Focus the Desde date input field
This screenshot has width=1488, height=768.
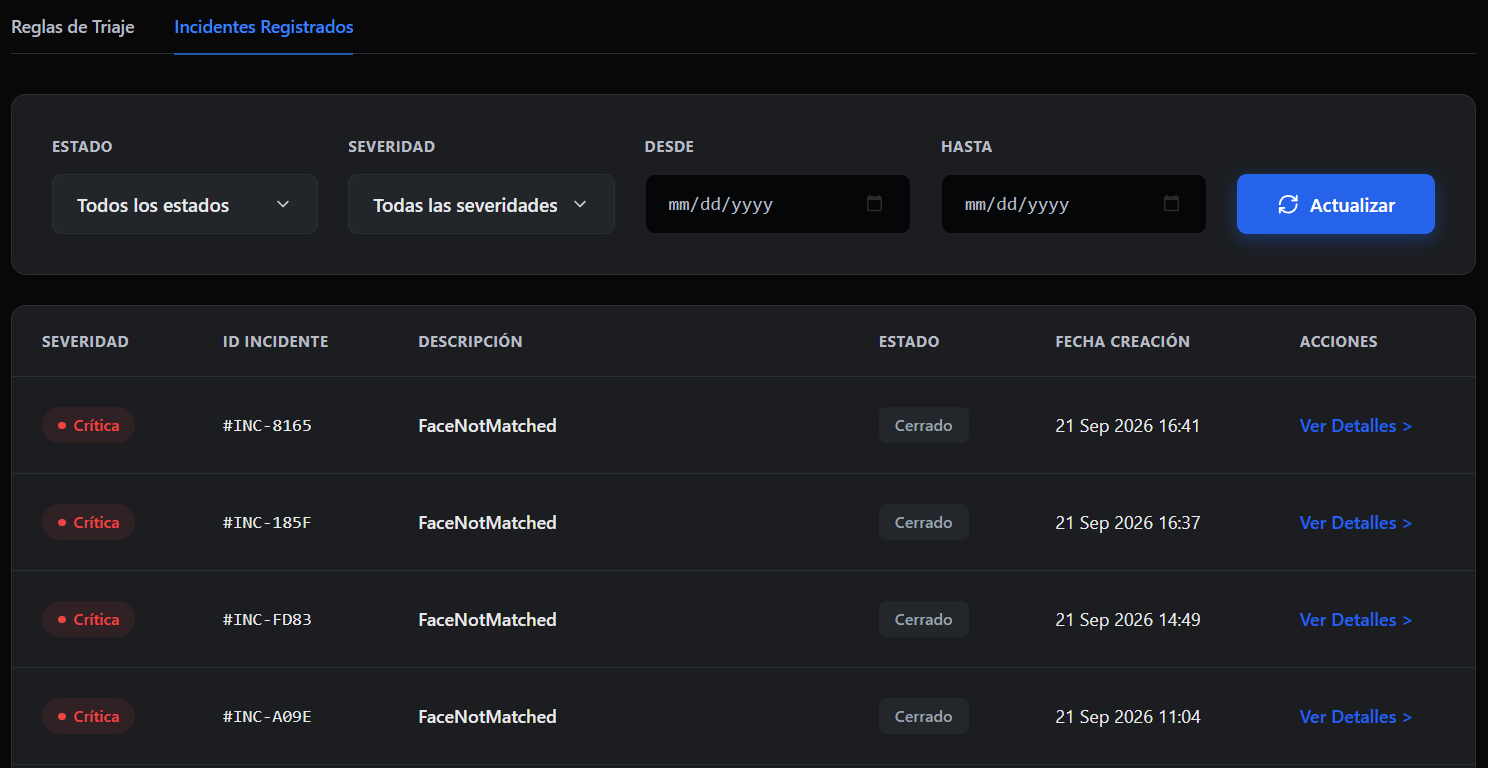point(778,204)
